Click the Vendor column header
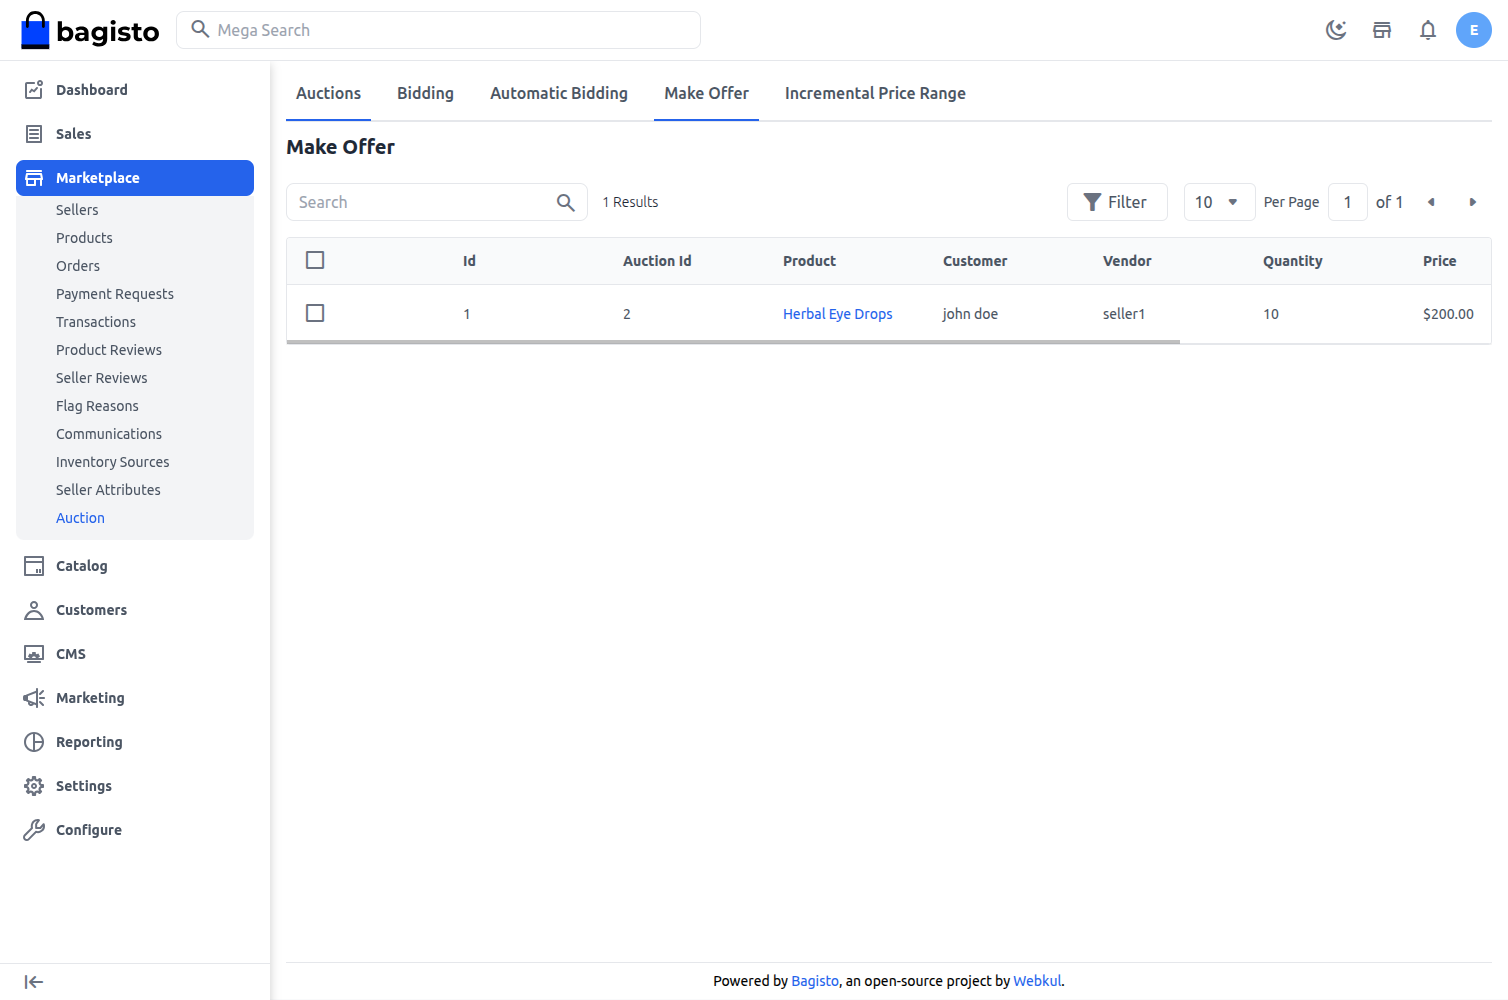Viewport: 1508px width, 1000px height. click(x=1127, y=261)
